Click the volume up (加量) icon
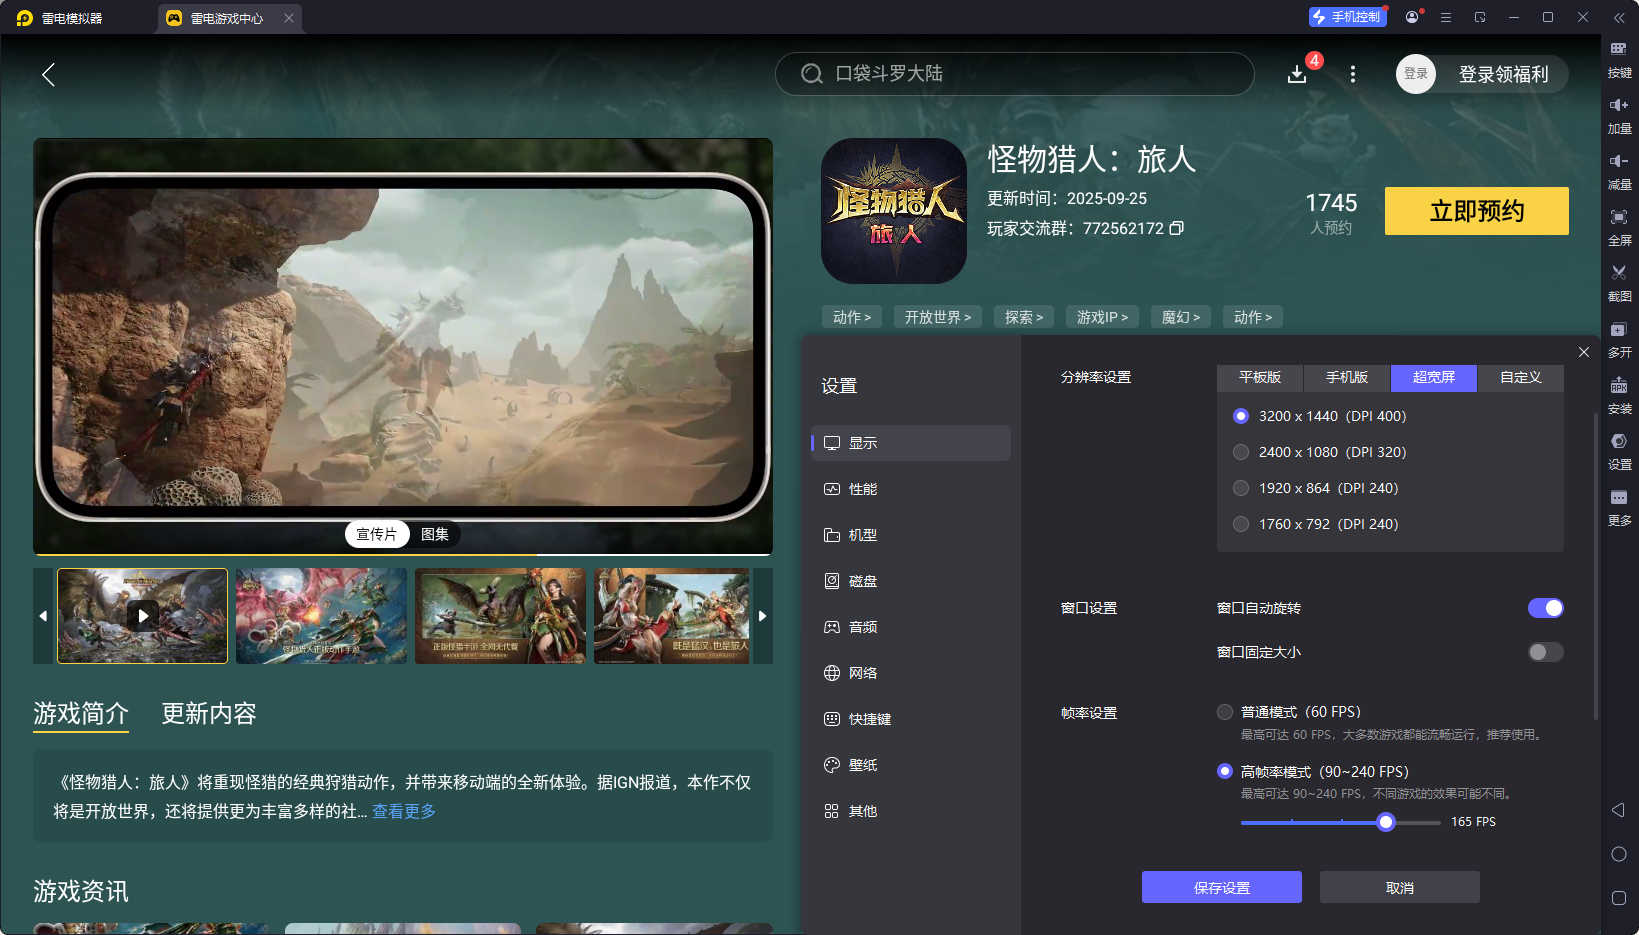The image size is (1639, 935). 1620,113
